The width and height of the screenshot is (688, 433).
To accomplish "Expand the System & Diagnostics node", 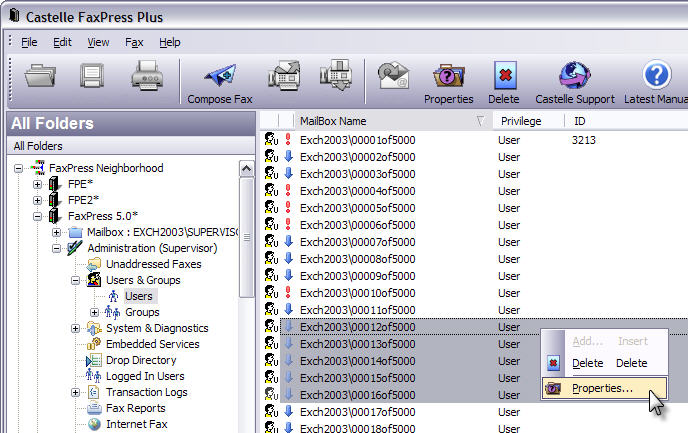I will pyautogui.click(x=75, y=328).
